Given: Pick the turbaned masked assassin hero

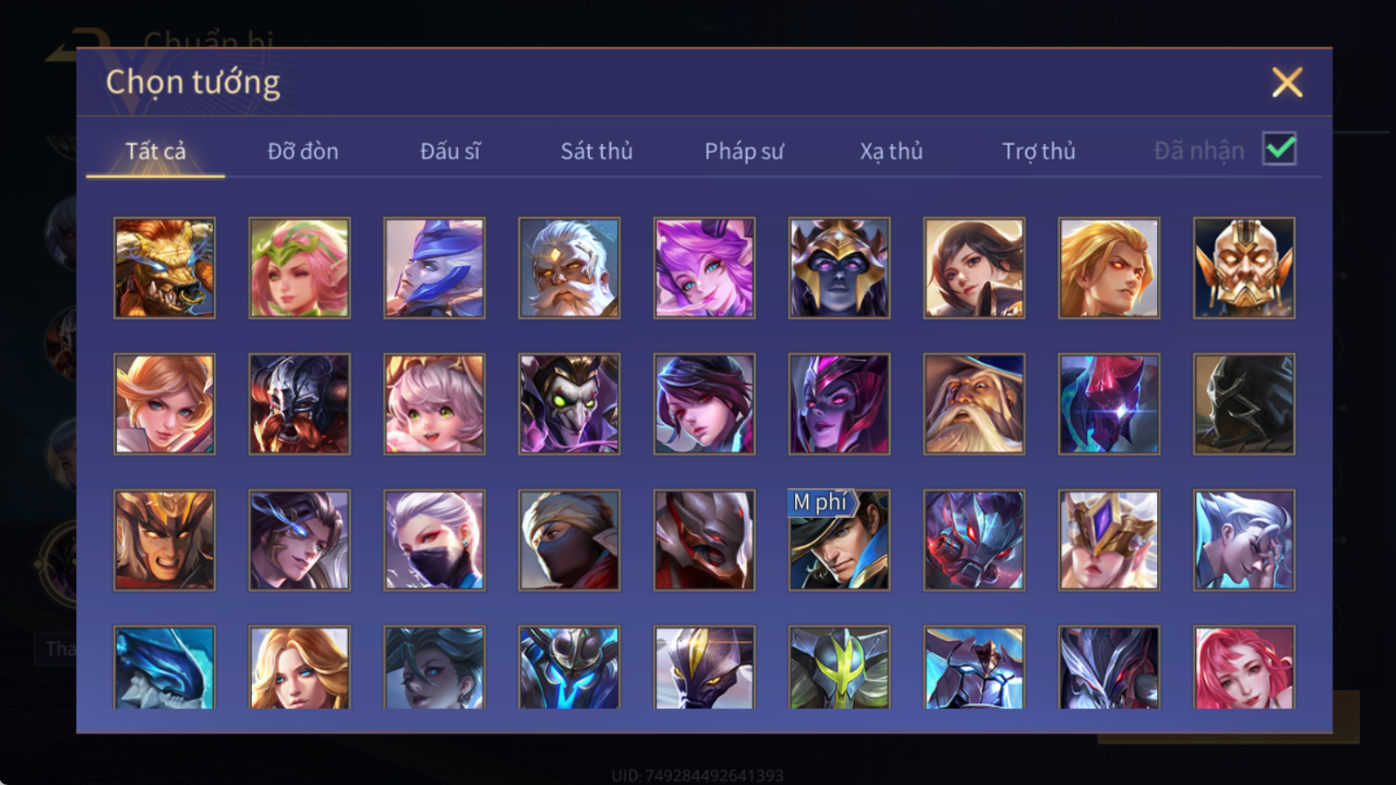Looking at the screenshot, I should (x=569, y=540).
